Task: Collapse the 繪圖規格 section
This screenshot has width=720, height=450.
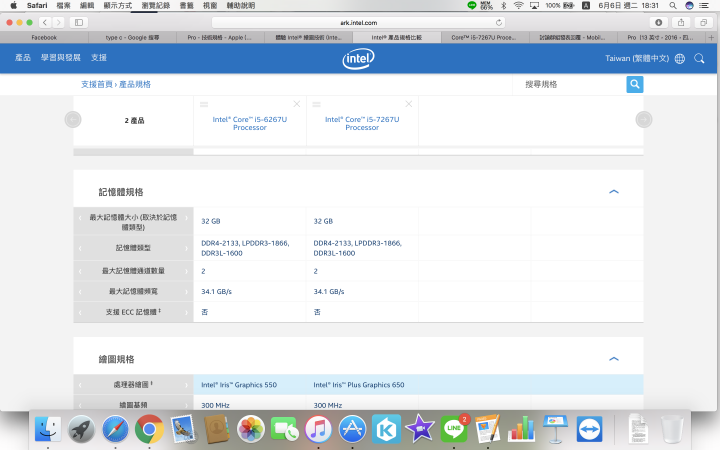Action: (614, 359)
